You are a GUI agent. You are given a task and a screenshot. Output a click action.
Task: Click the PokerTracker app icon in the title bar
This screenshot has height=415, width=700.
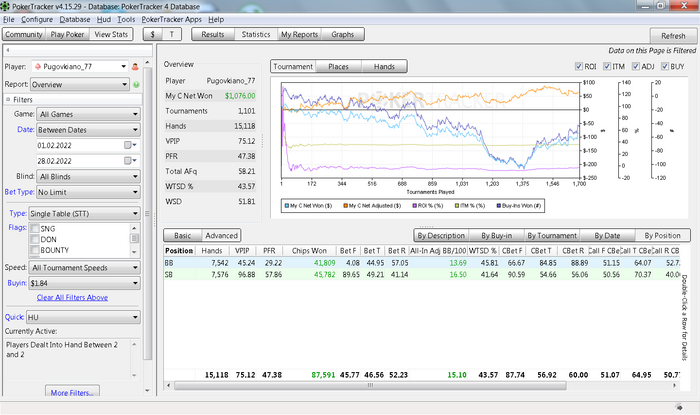click(x=5, y=6)
